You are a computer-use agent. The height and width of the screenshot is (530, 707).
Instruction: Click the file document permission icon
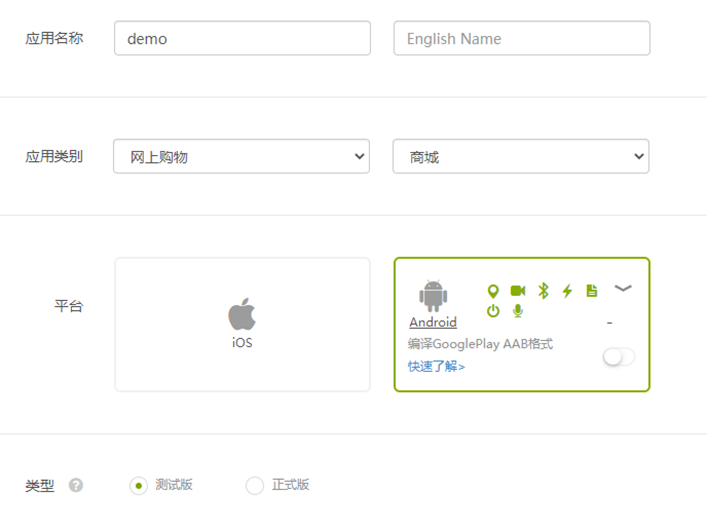click(x=592, y=291)
